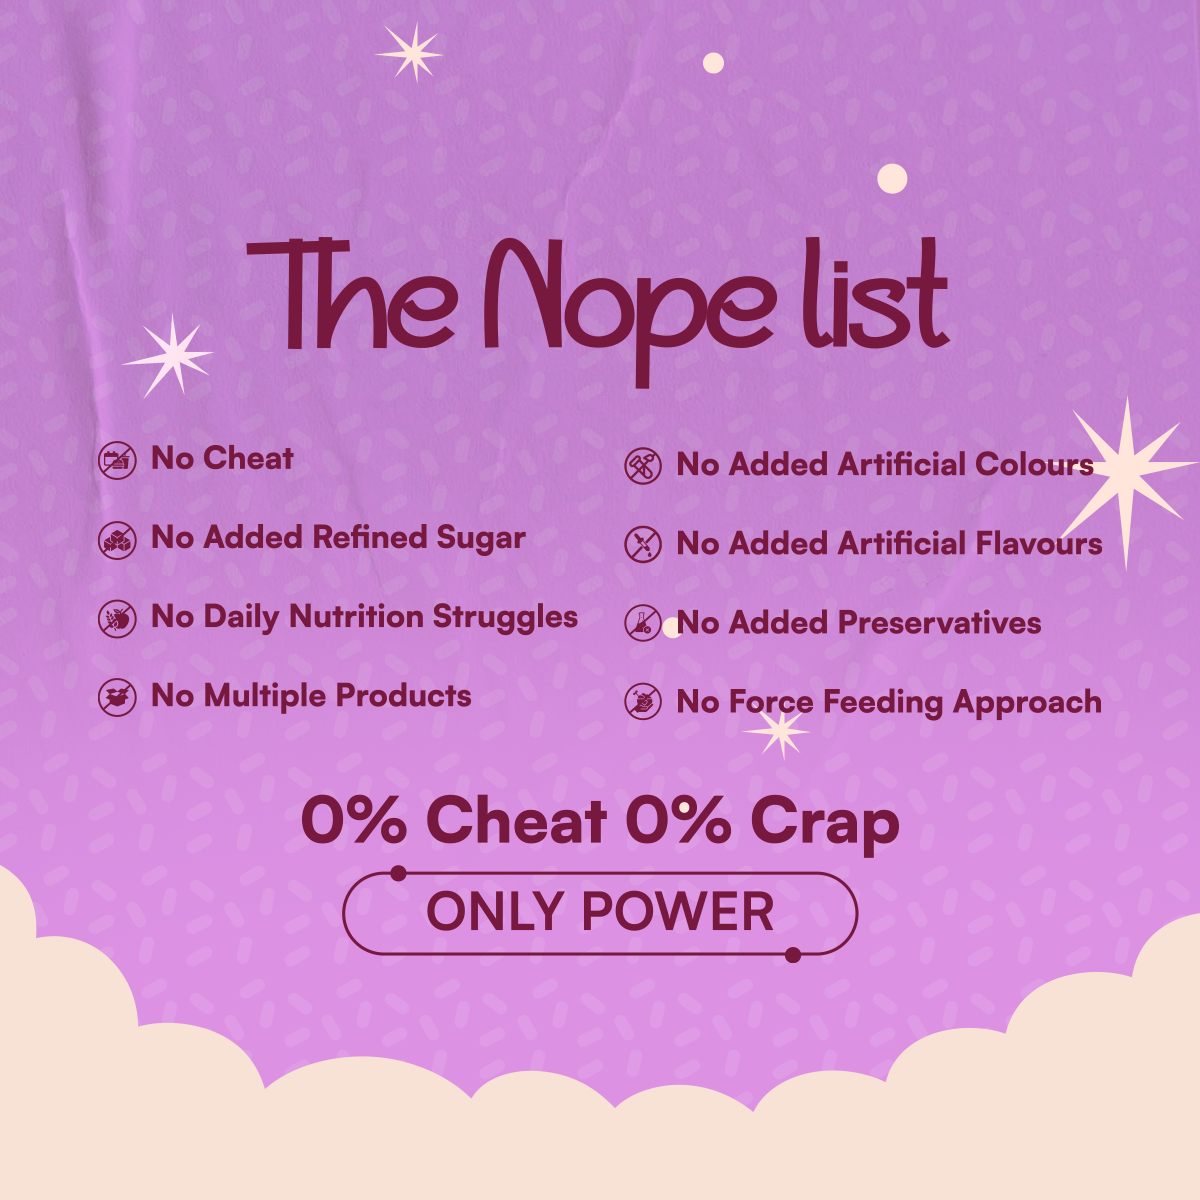Click the No Added Artificial Colours icon
The image size is (1200, 1200).
click(643, 466)
